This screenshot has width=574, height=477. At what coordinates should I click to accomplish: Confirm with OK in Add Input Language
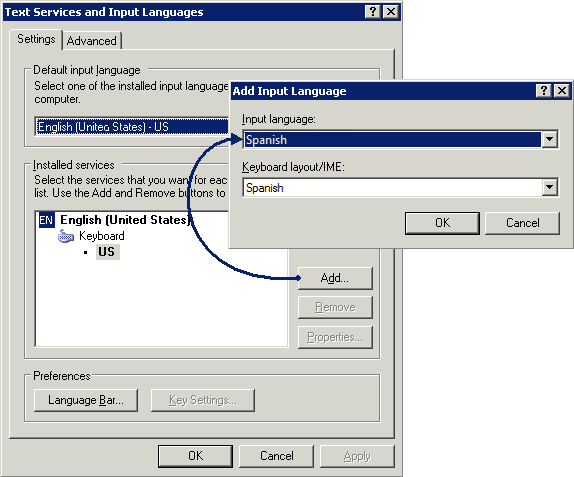pyautogui.click(x=442, y=223)
